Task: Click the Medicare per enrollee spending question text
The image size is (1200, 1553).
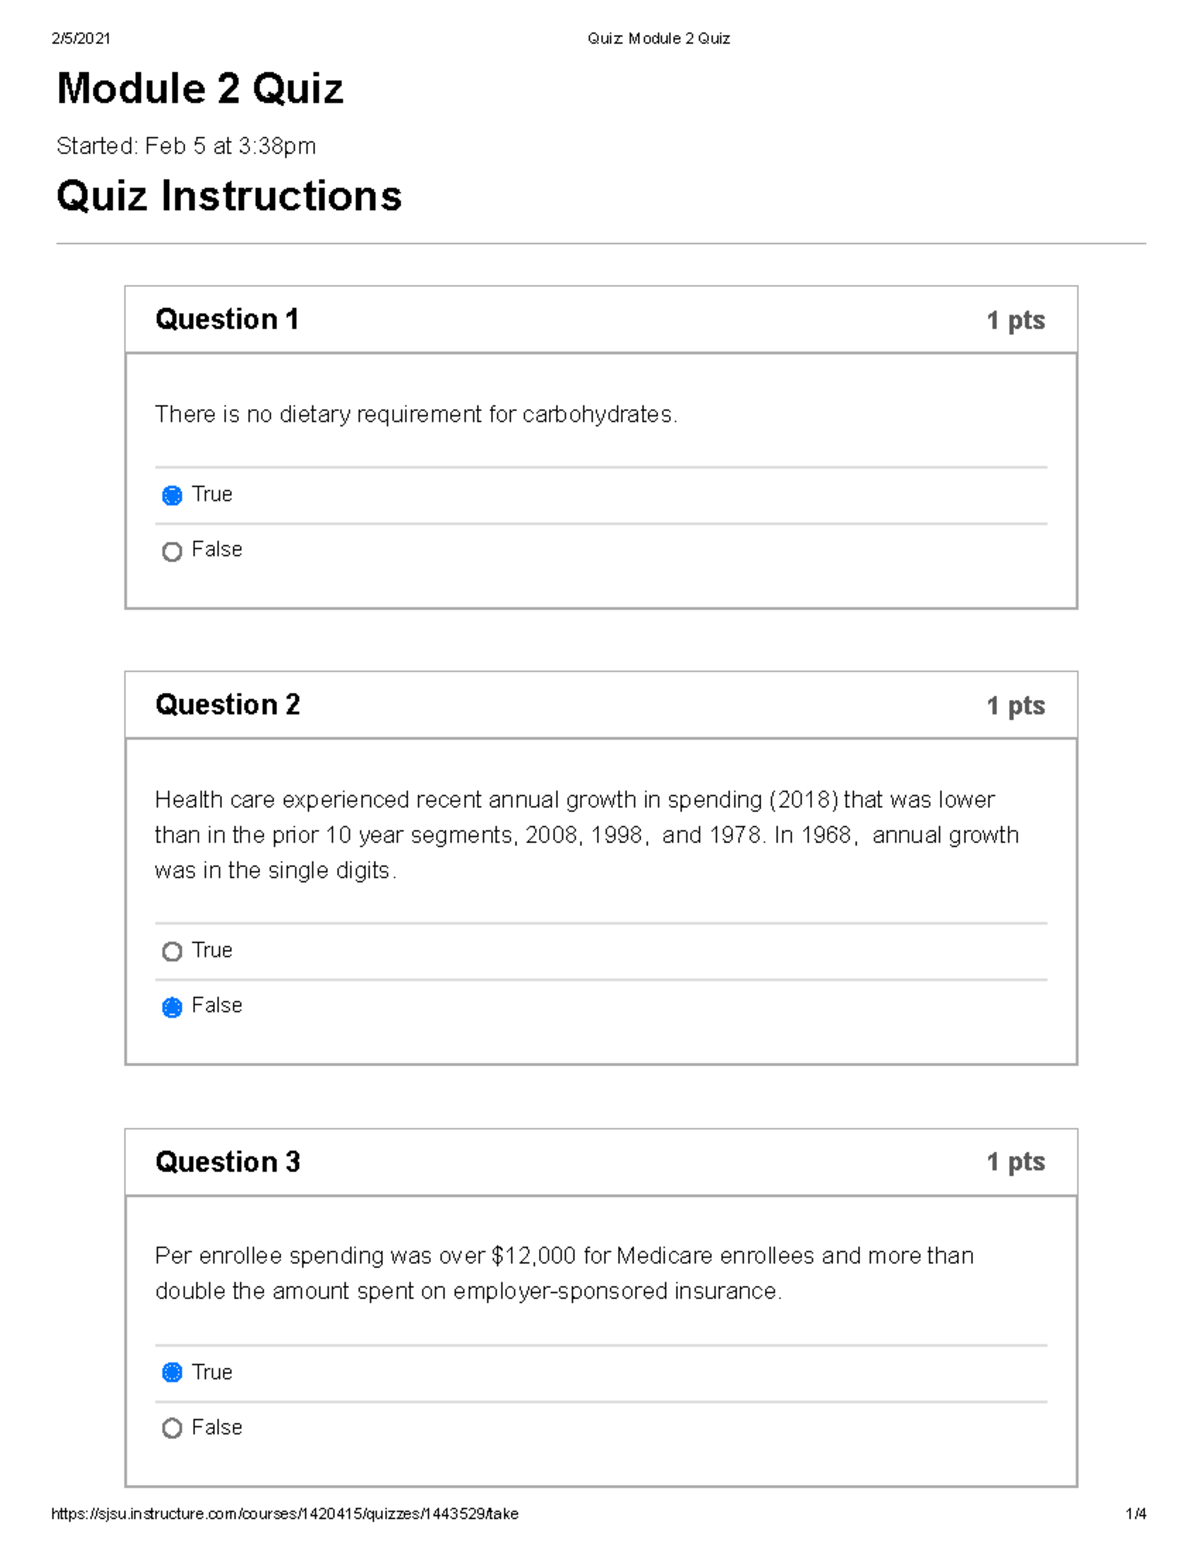Action: coord(564,1273)
